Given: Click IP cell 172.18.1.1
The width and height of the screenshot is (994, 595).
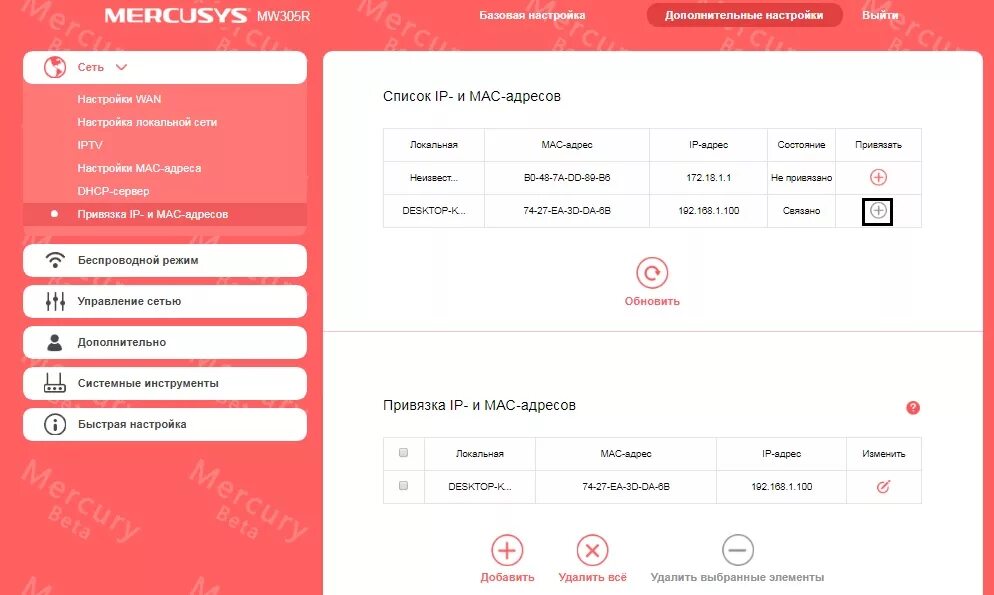Looking at the screenshot, I should pos(708,177).
